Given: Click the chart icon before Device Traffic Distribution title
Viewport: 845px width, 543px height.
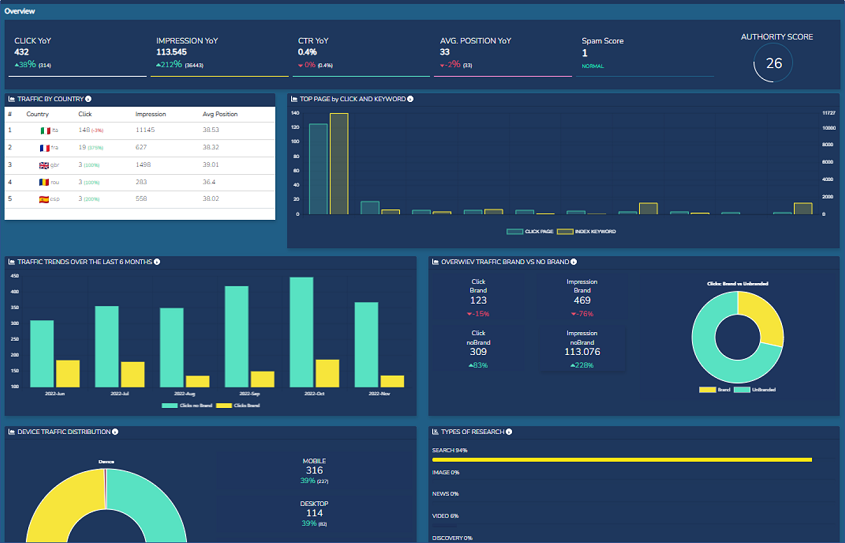Looking at the screenshot, I should click(11, 432).
